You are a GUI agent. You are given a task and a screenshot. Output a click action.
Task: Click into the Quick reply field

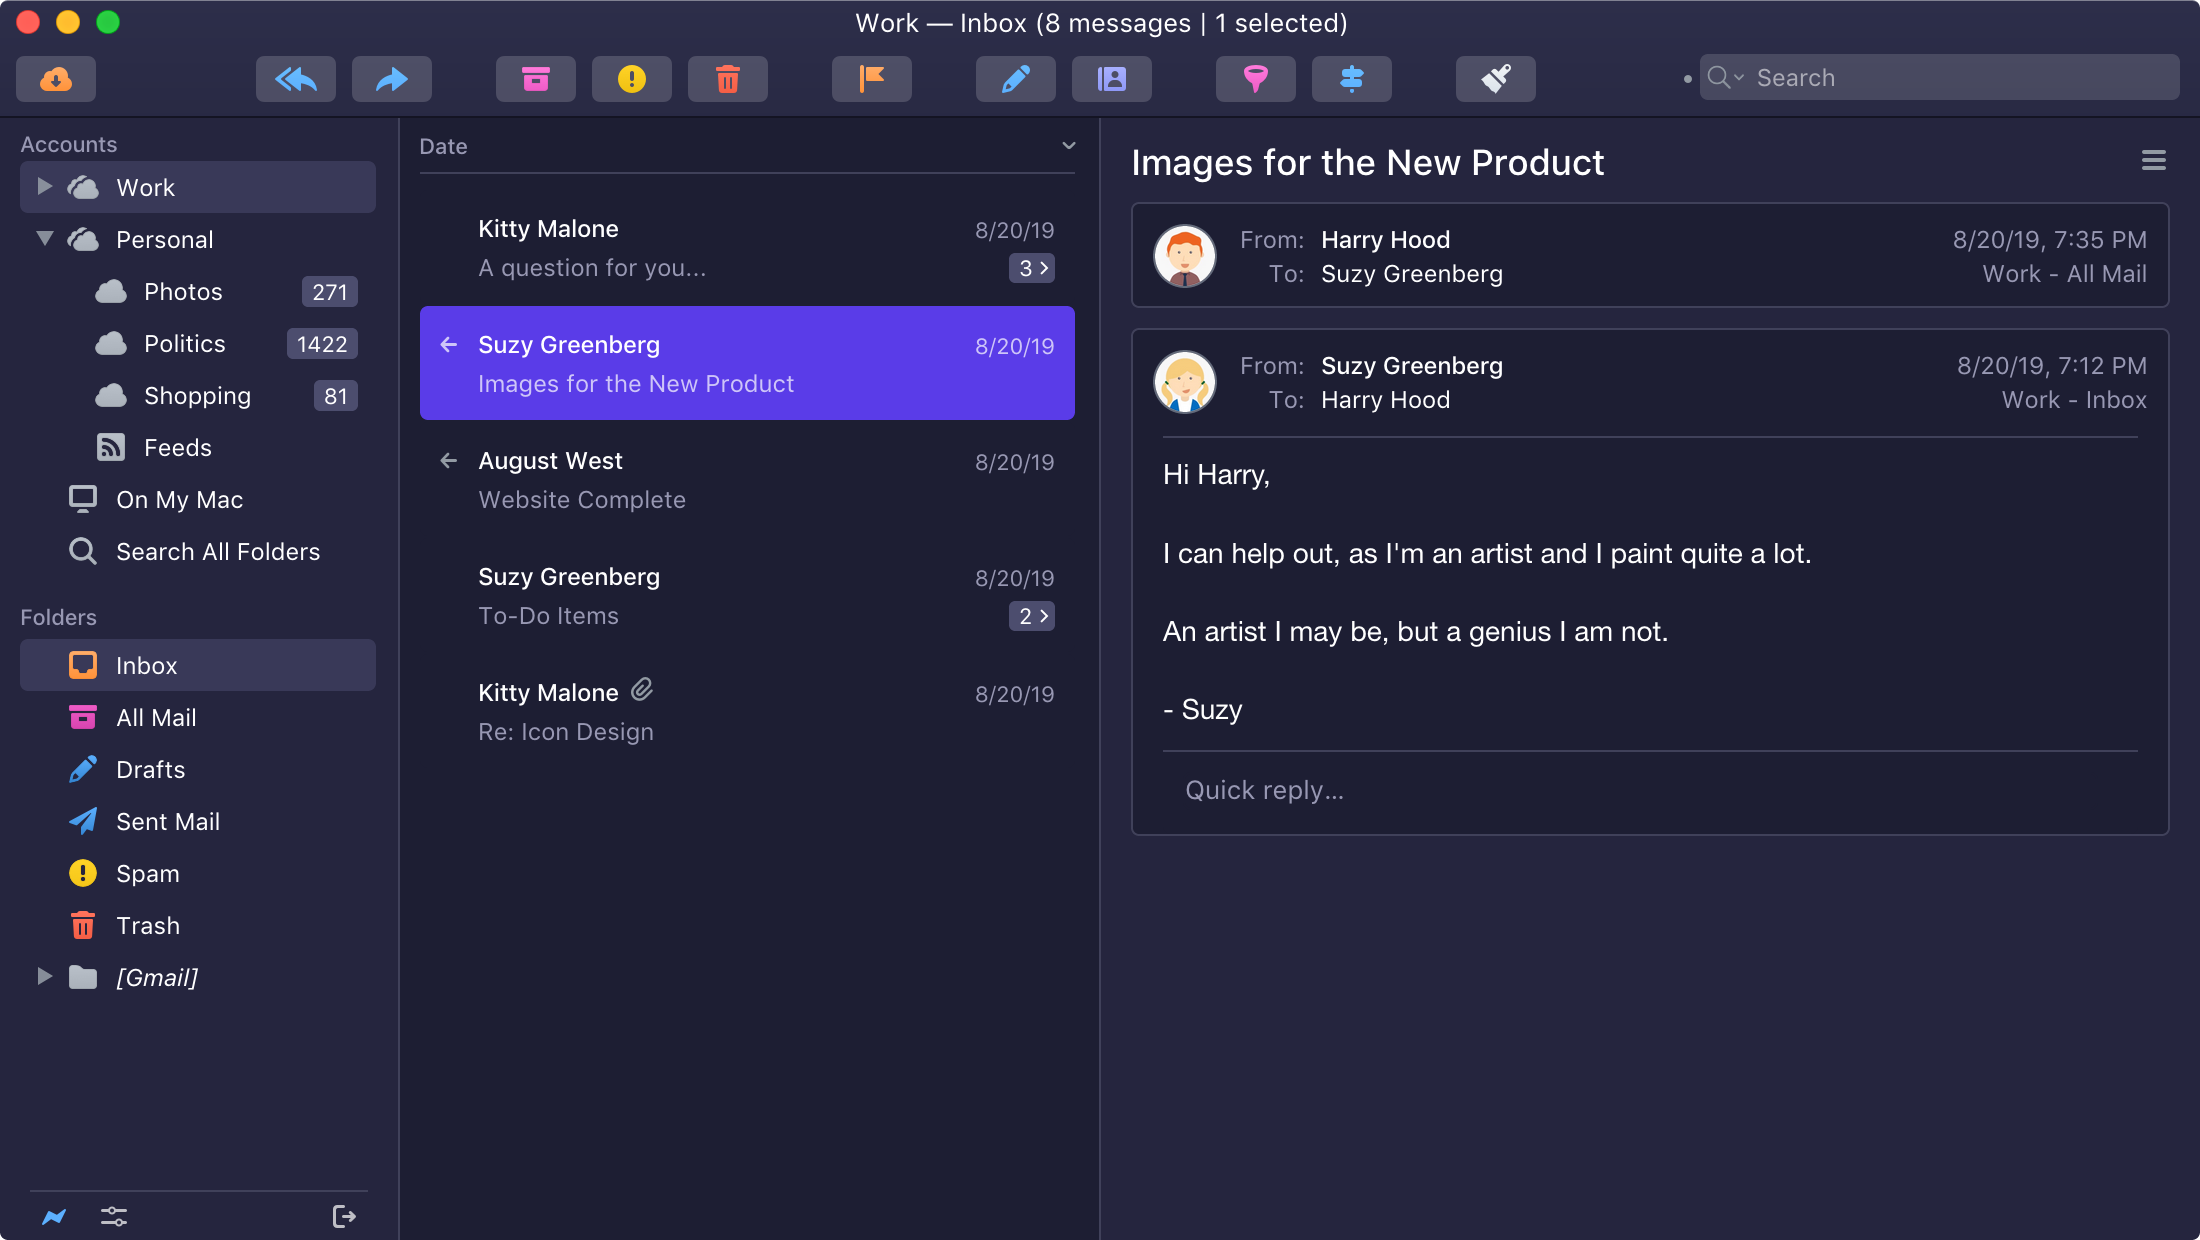(1650, 790)
